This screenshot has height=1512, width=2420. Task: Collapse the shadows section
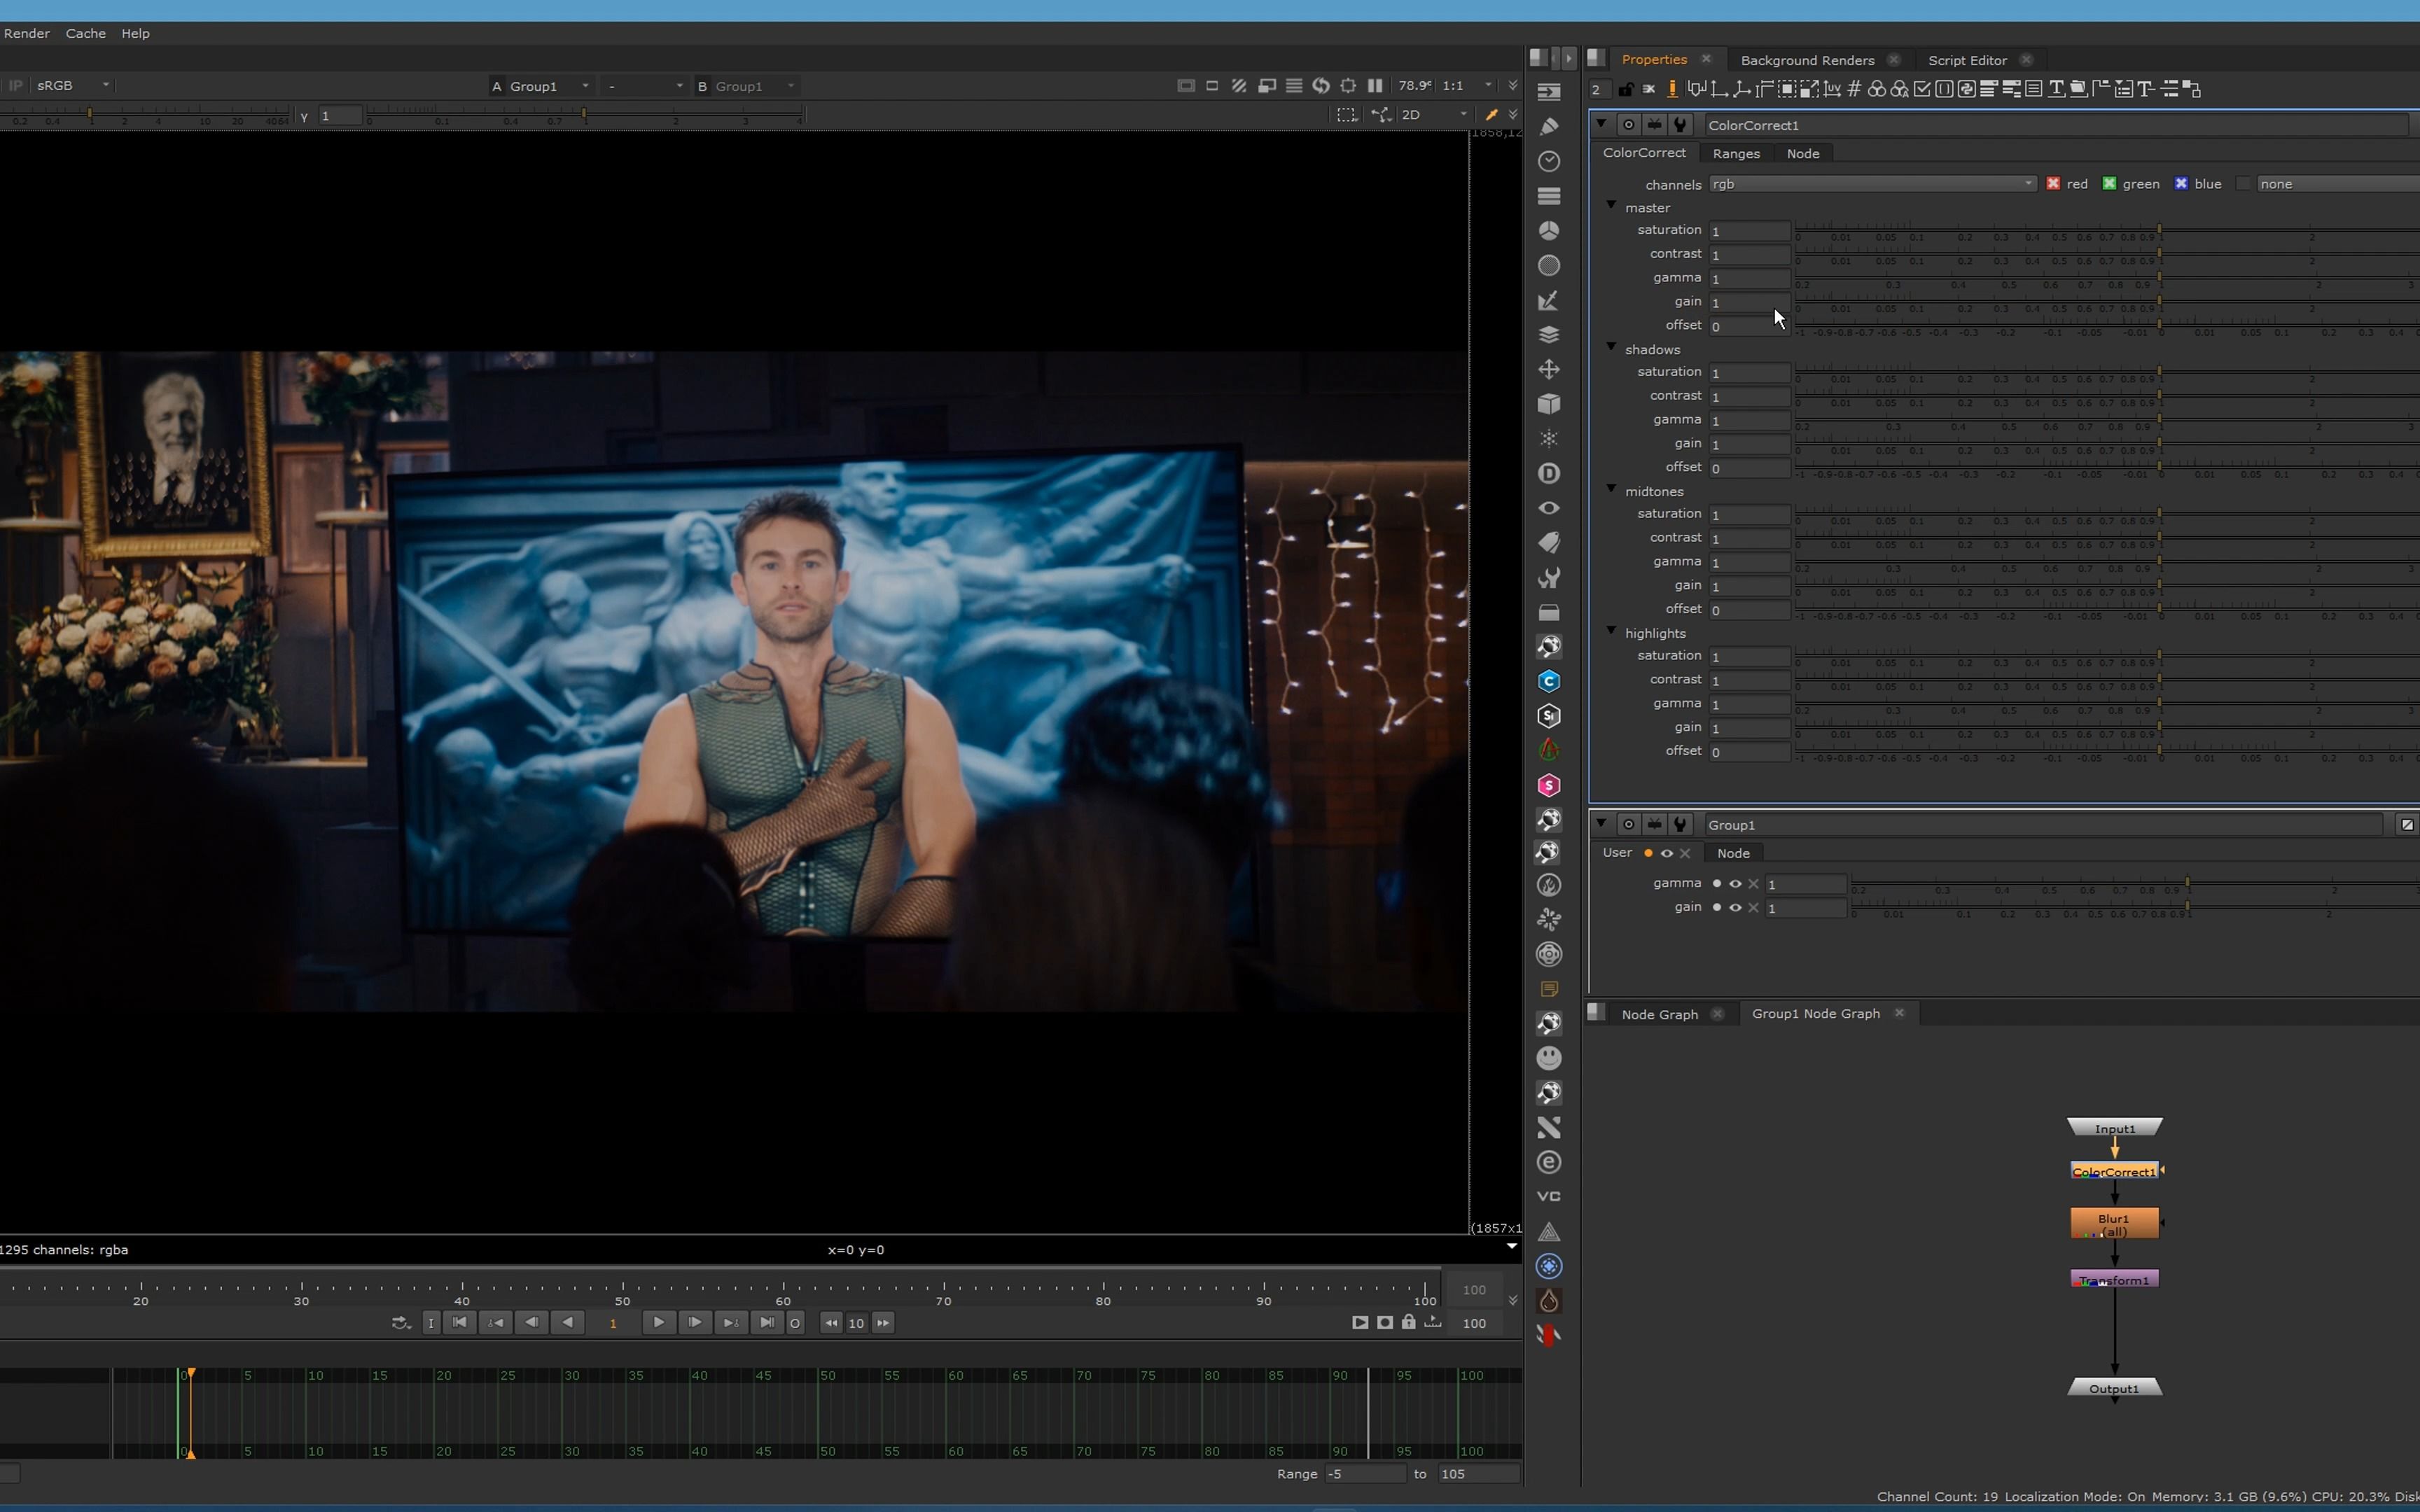pos(1611,347)
